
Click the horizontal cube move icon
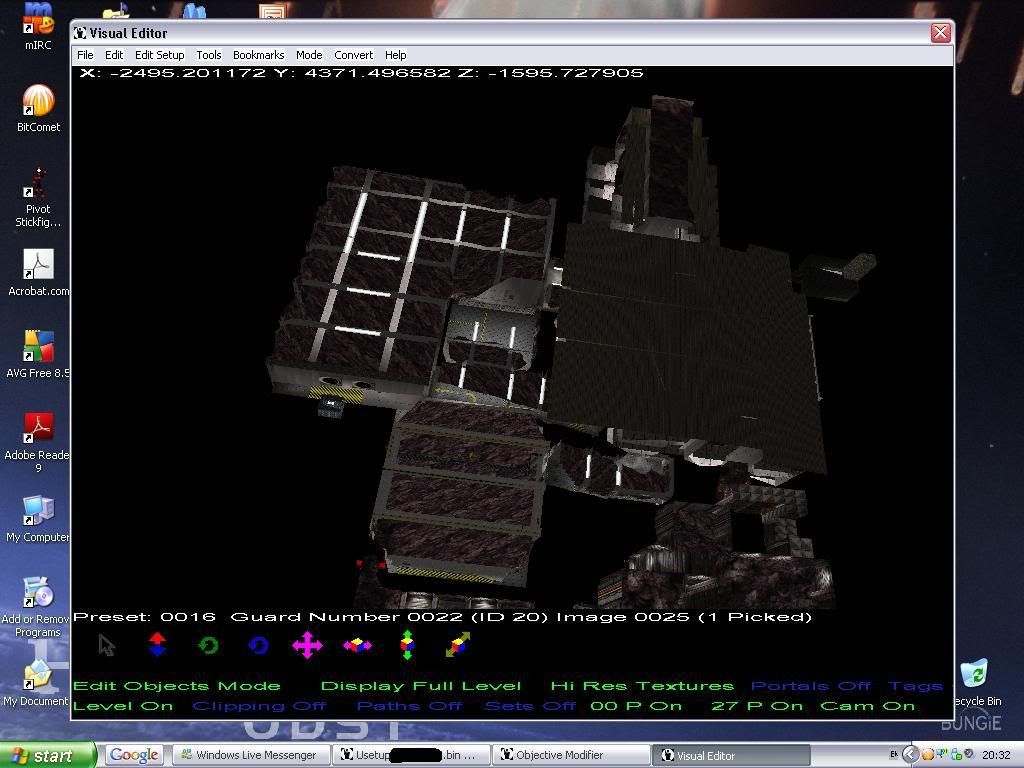click(x=357, y=645)
